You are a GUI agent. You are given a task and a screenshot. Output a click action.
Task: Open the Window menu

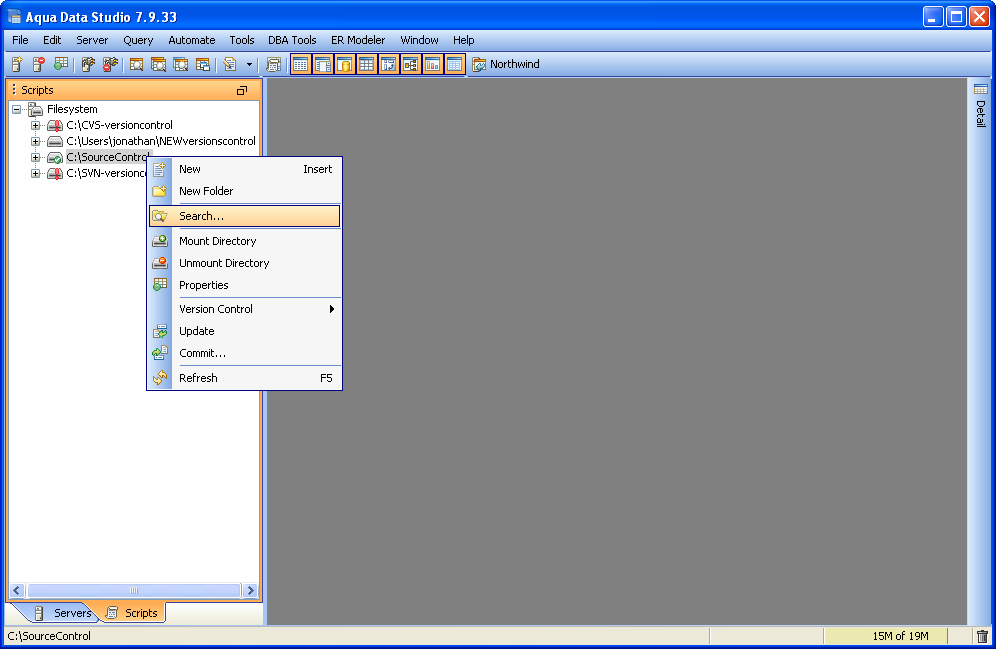tap(419, 40)
